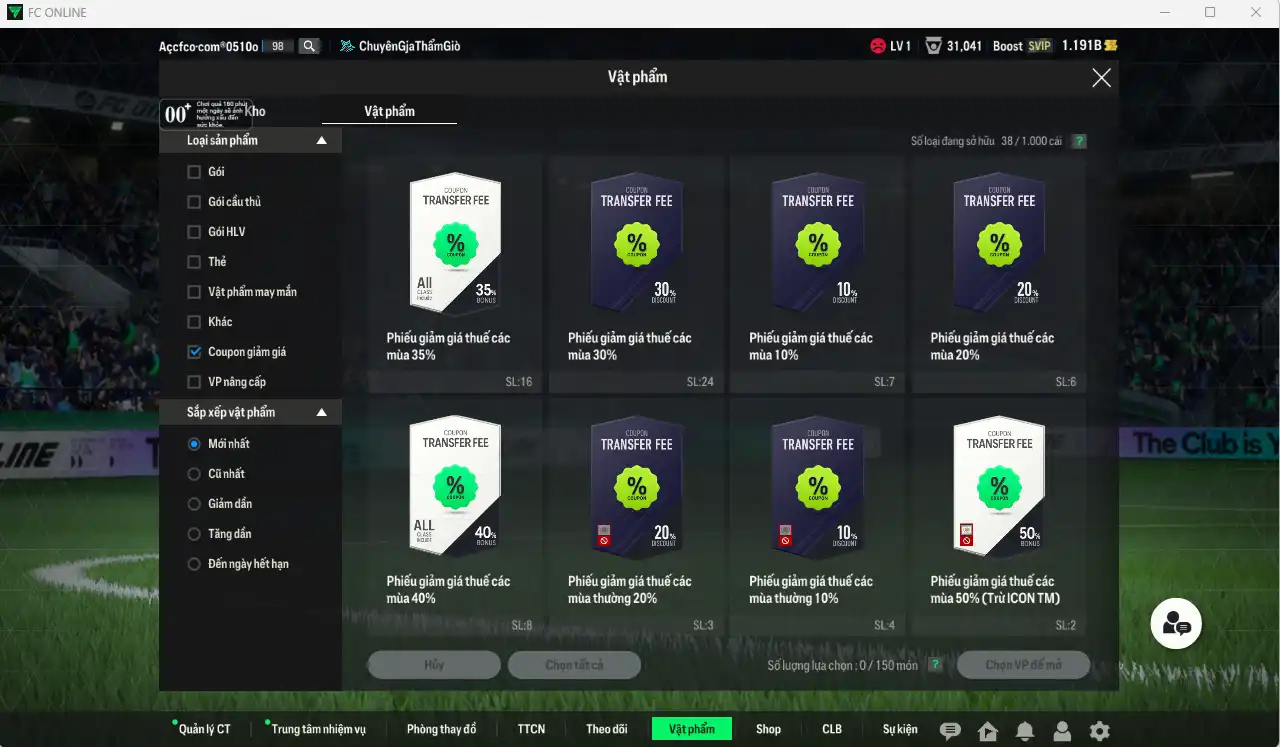This screenshot has height=747, width=1280.
Task: Enable the Thẻ filter checkbox
Action: pyautogui.click(x=194, y=262)
